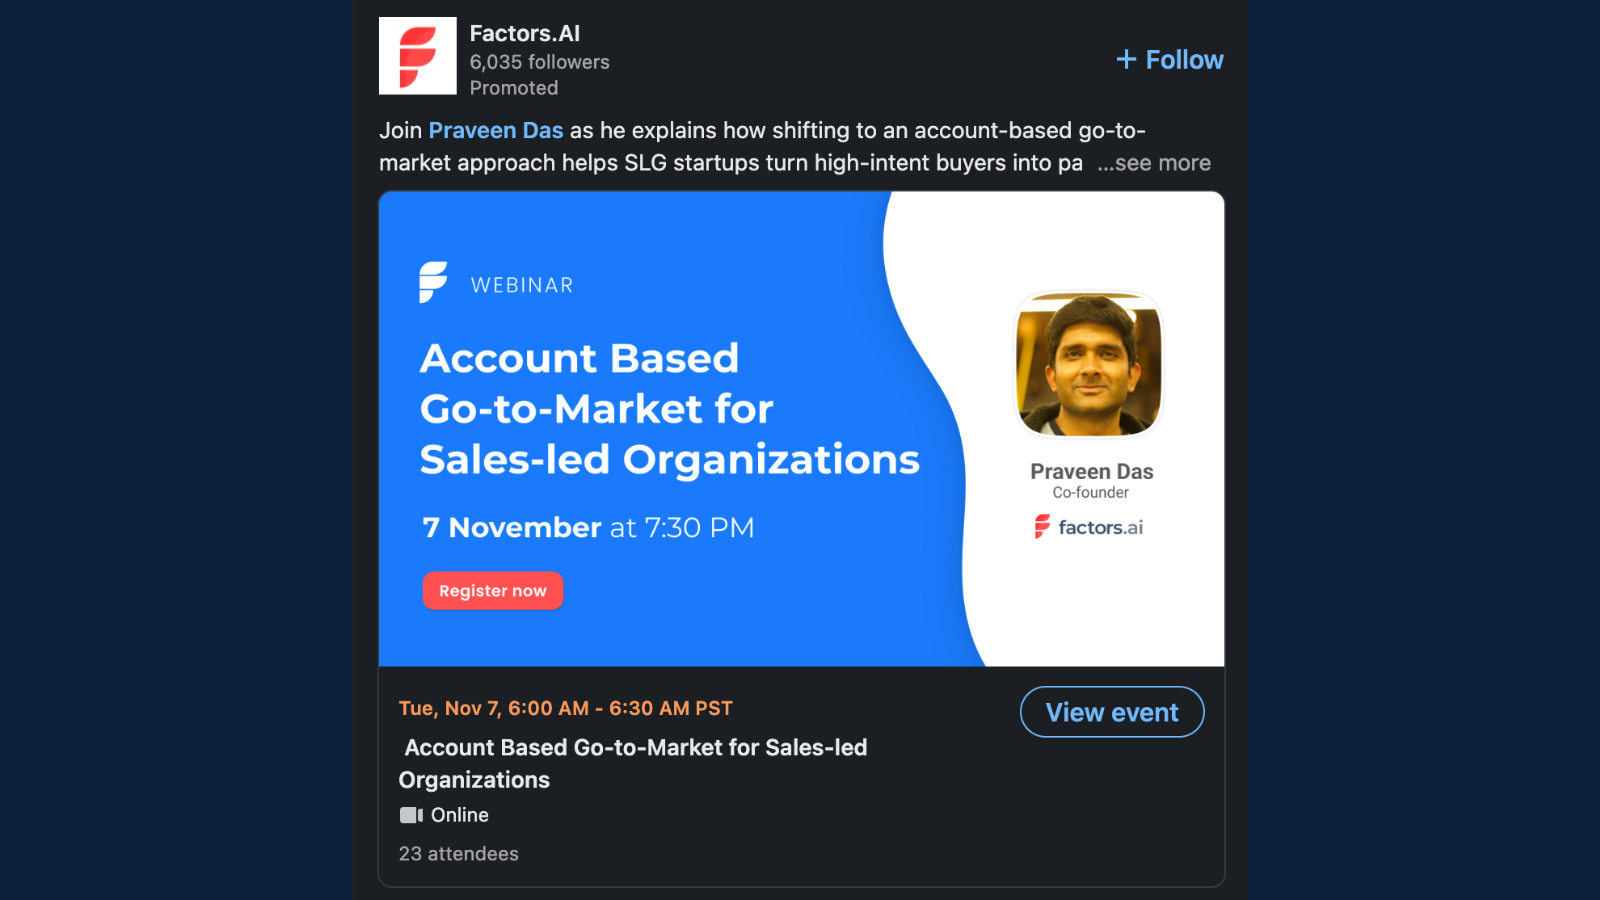This screenshot has height=900, width=1600.
Task: Click the video camera icon next to Online
Action: click(x=410, y=815)
